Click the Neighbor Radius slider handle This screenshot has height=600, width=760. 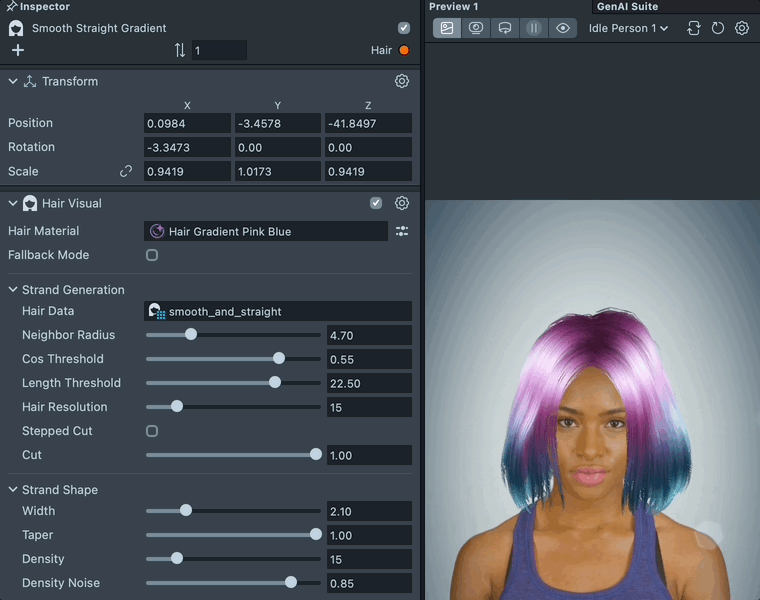tap(191, 335)
